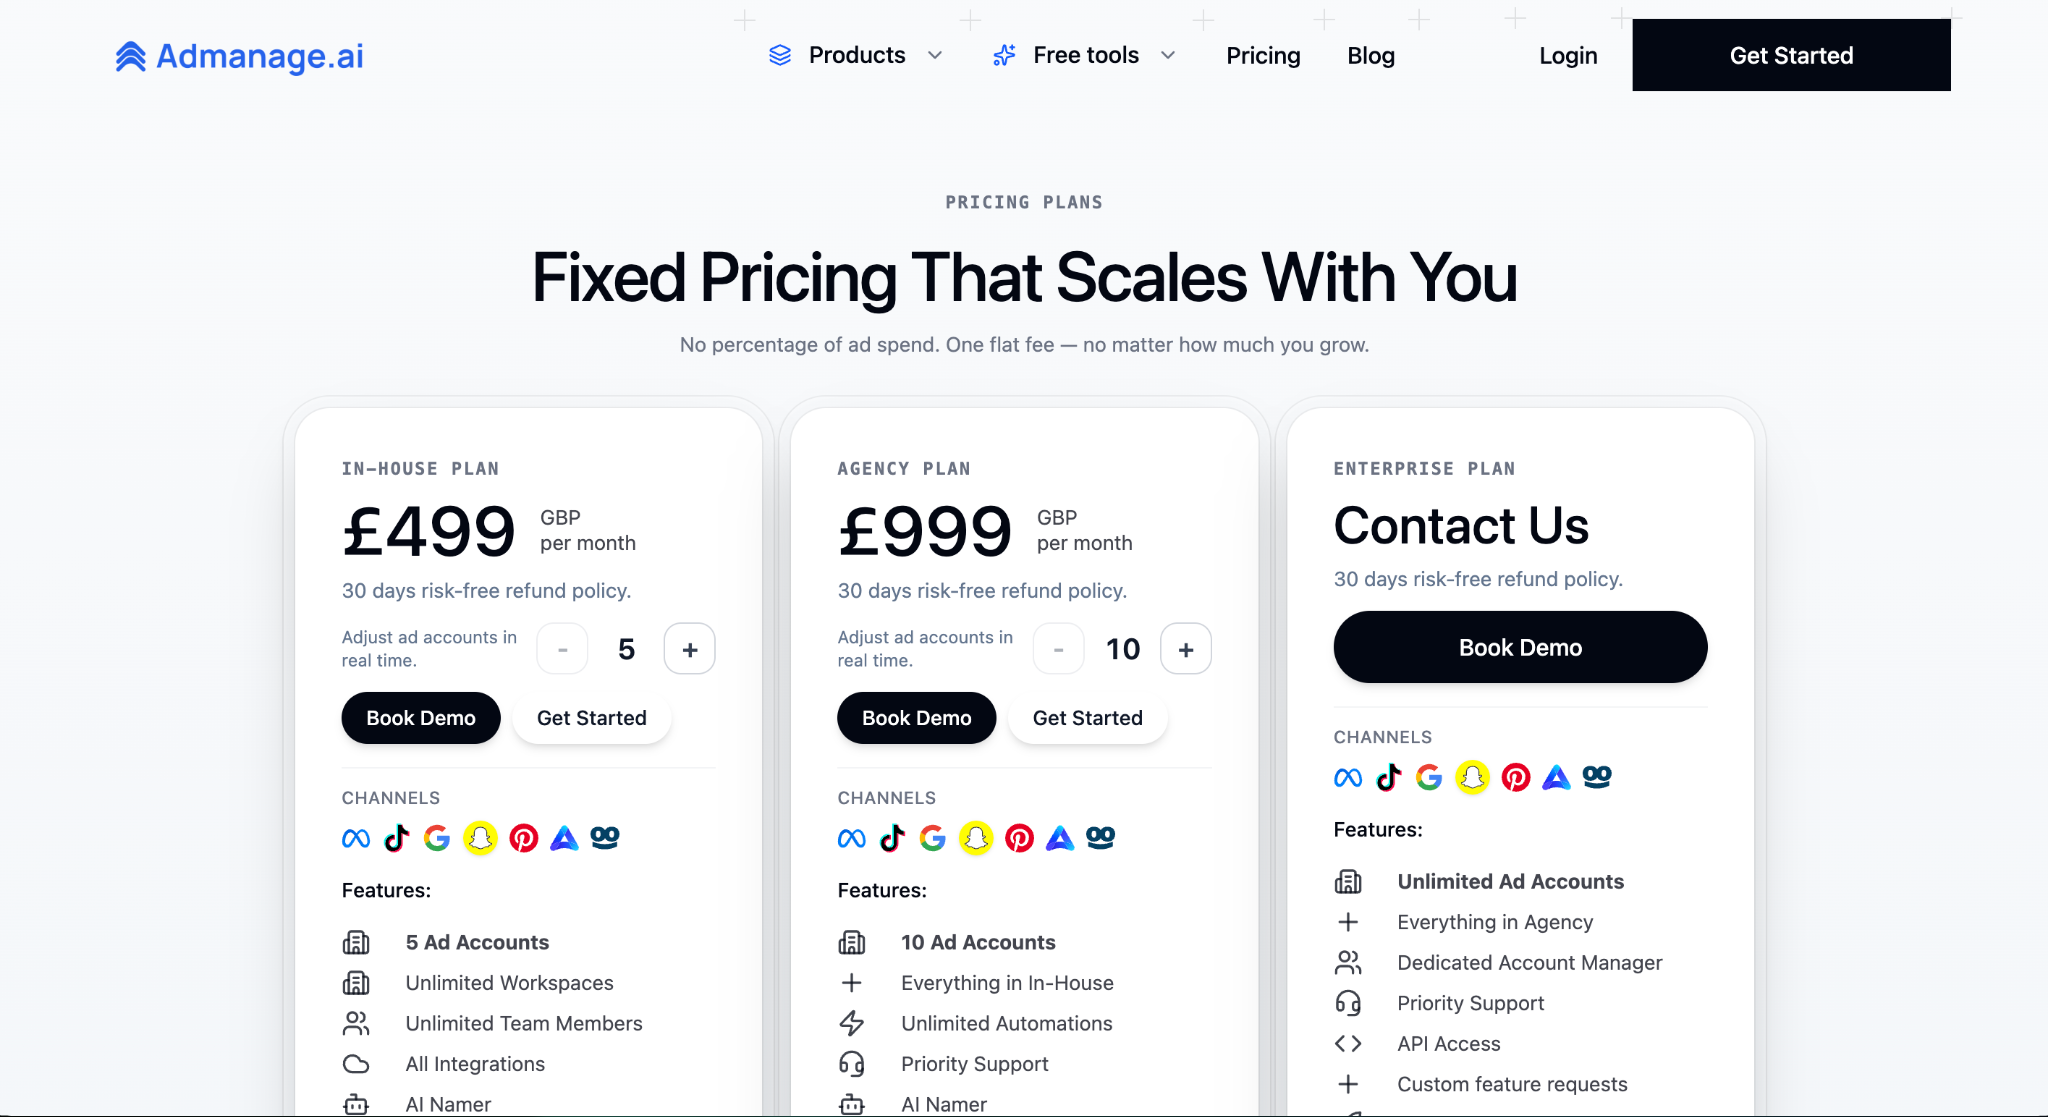The image size is (2048, 1117).
Task: Click the TikTok channel icon in Agency plan
Action: tap(891, 838)
